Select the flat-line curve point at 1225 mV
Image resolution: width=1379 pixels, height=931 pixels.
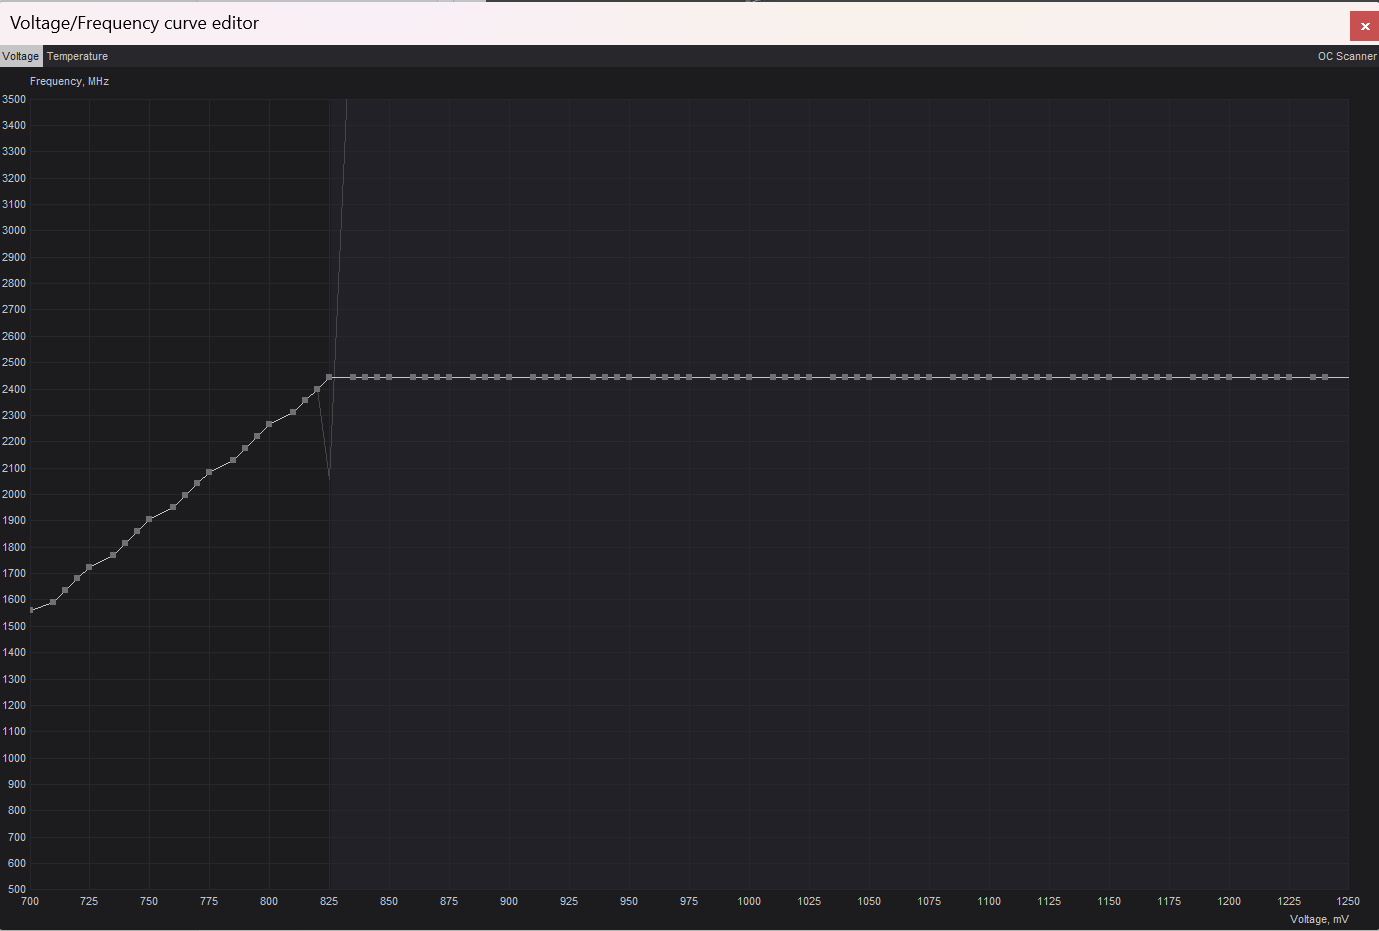(1289, 377)
